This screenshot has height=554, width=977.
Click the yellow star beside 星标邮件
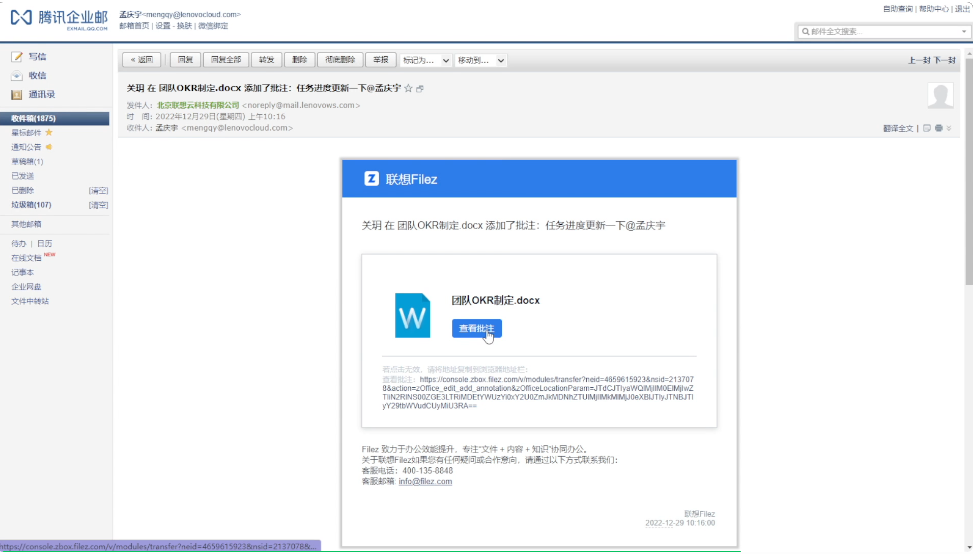click(49, 133)
